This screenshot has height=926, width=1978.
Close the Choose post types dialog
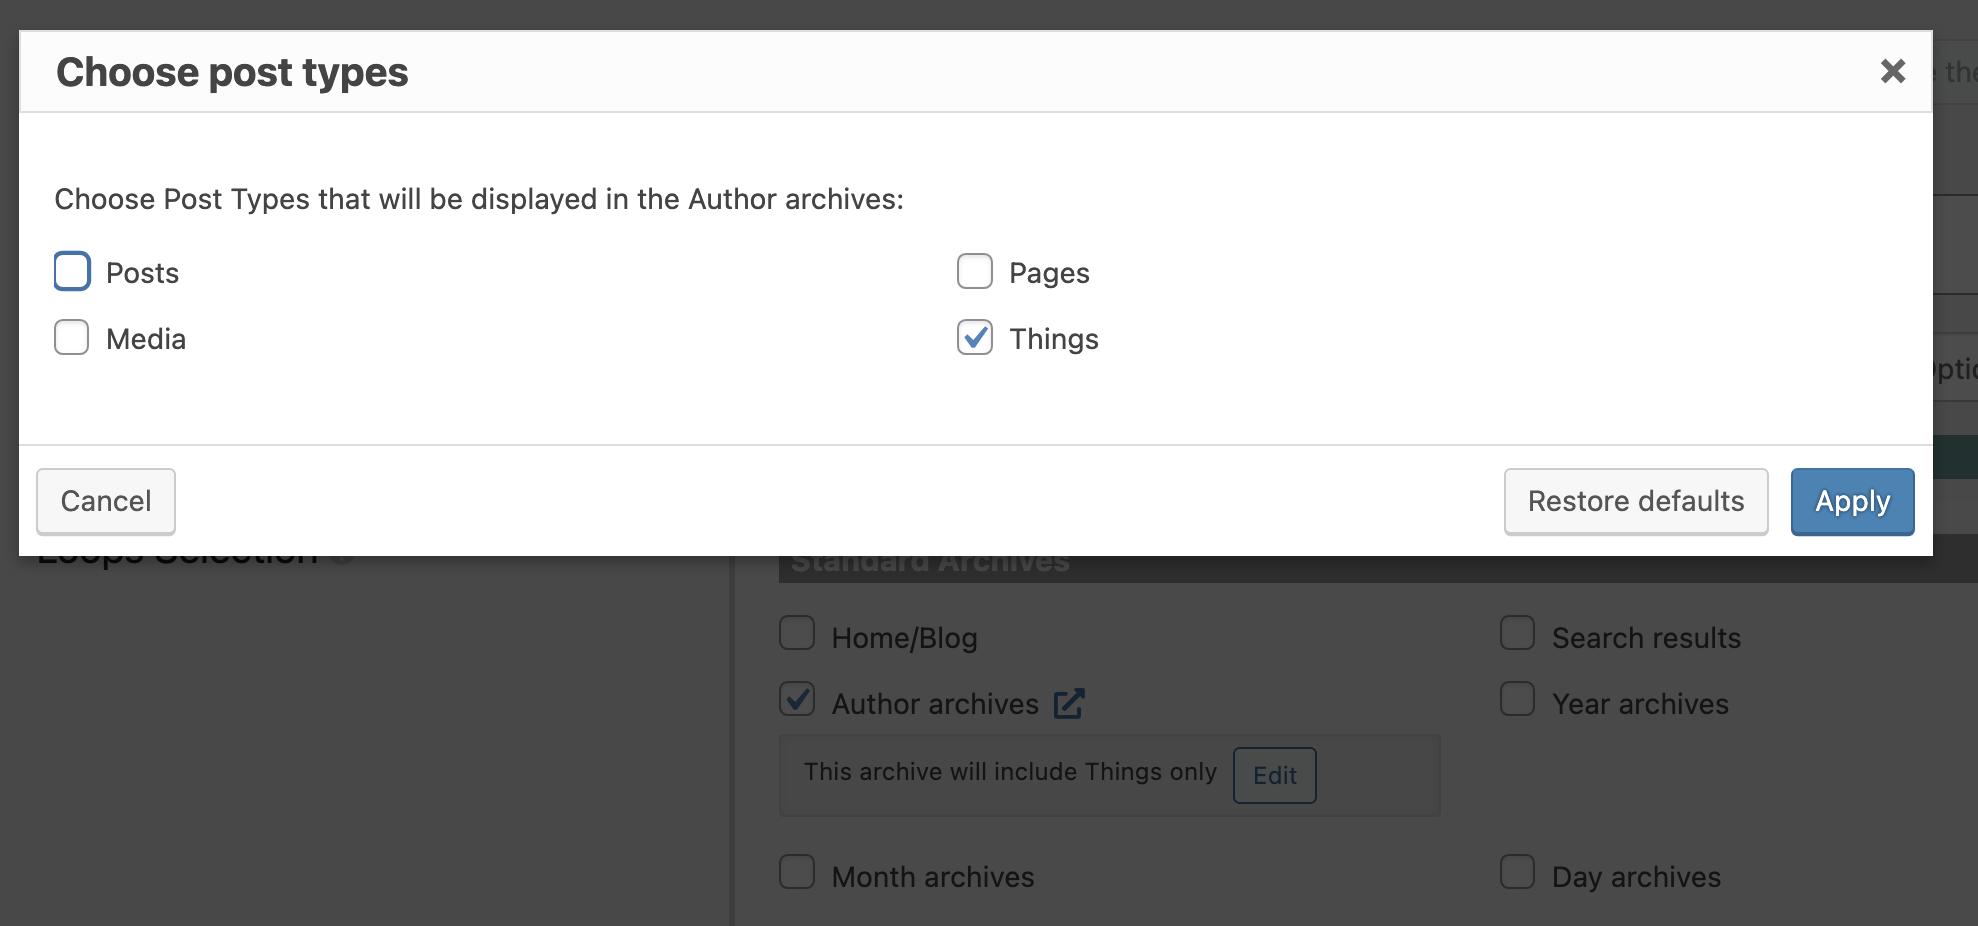pyautogui.click(x=1892, y=71)
